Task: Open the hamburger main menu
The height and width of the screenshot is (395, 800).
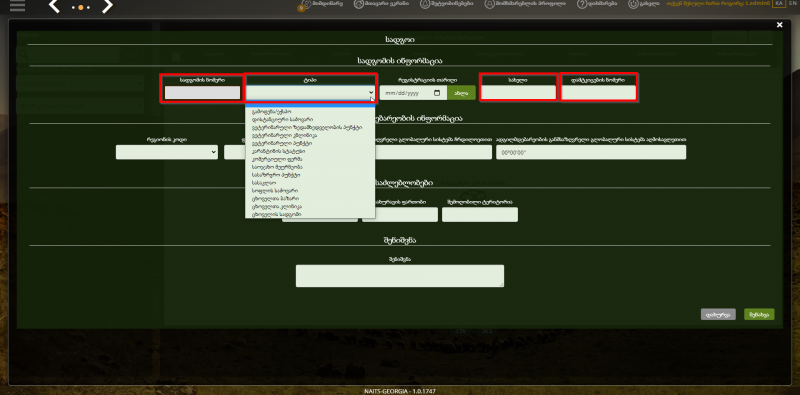Action: point(17,6)
